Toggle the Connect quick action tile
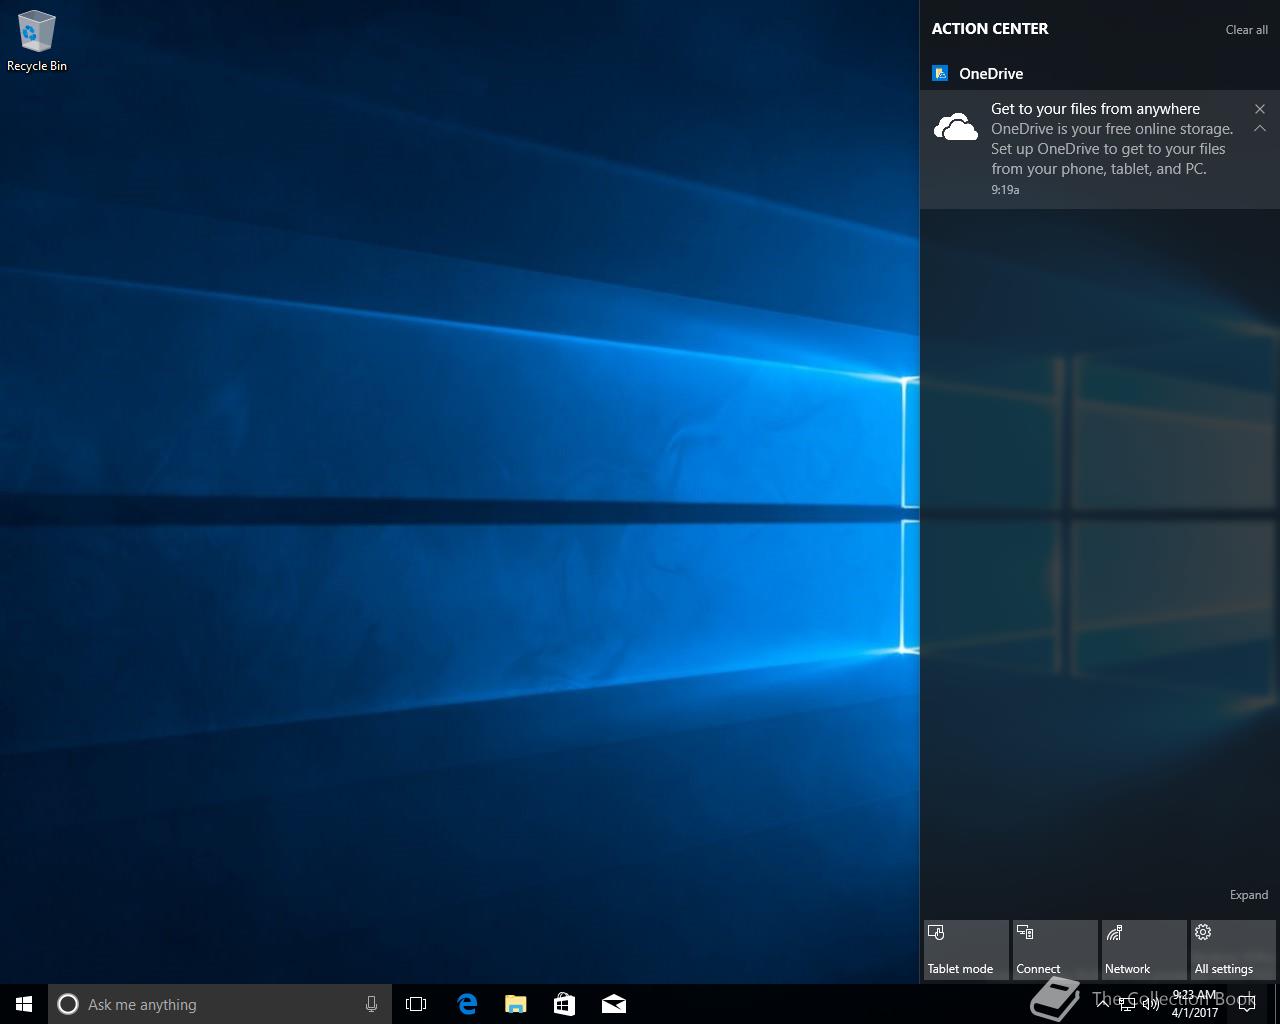 (x=1054, y=950)
